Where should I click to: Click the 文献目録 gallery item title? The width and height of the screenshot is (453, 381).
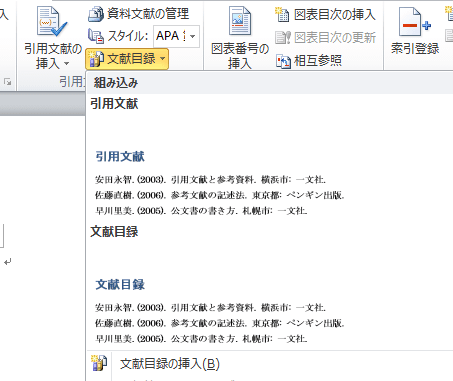[x=114, y=232]
